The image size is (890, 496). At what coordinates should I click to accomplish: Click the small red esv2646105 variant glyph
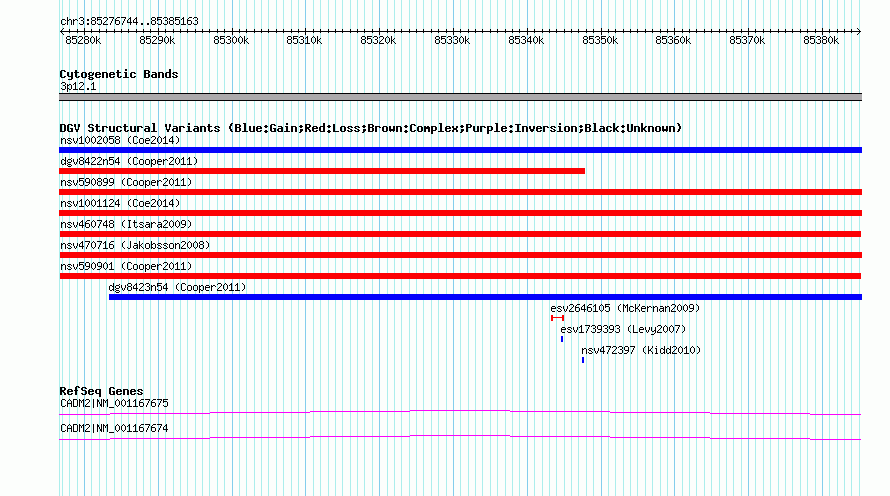point(557,318)
